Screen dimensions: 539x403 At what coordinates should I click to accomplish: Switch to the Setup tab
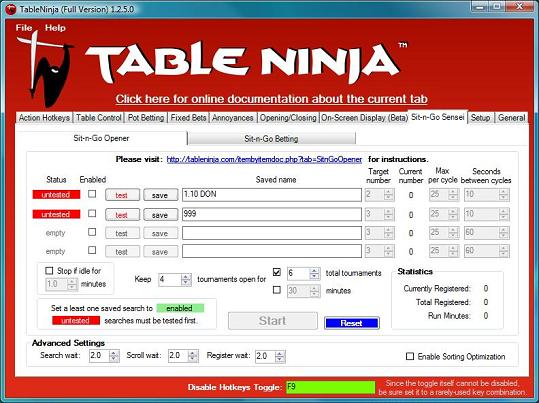(480, 118)
